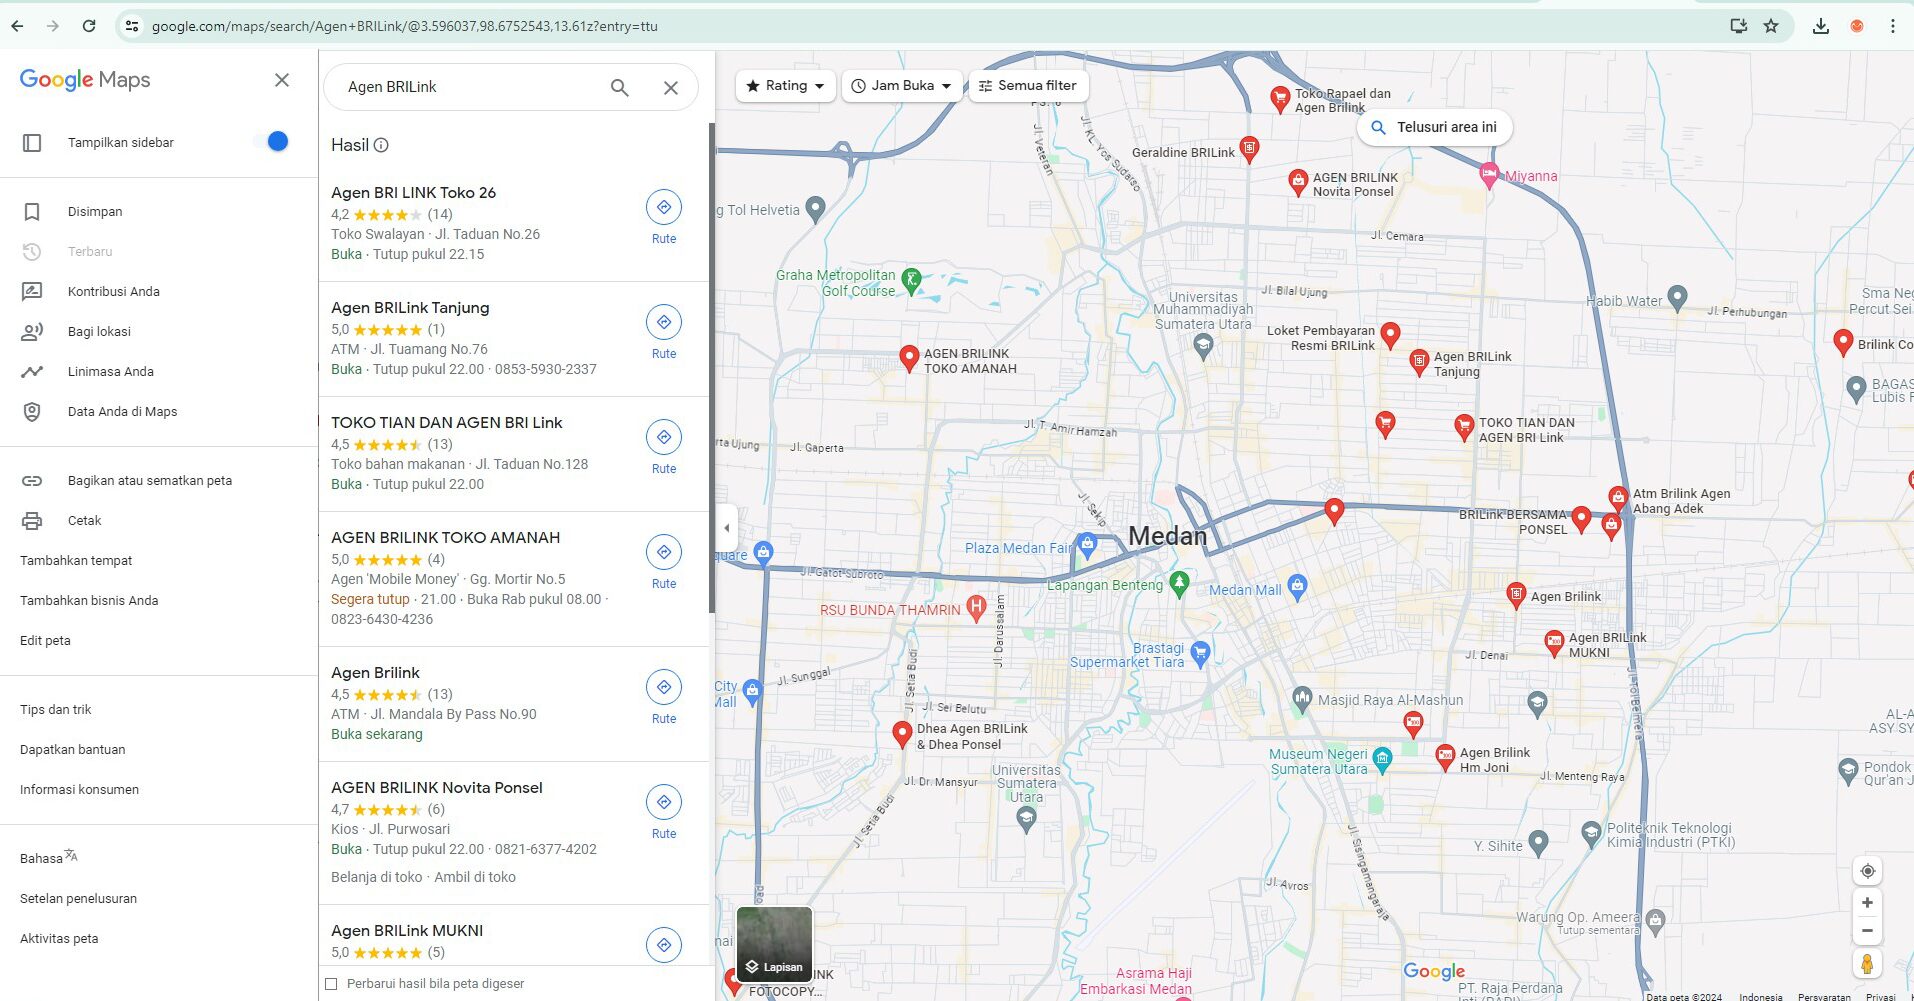Image resolution: width=1914 pixels, height=1001 pixels.
Task: Check Perbarui hasil bila peta digeser
Action: tap(331, 984)
